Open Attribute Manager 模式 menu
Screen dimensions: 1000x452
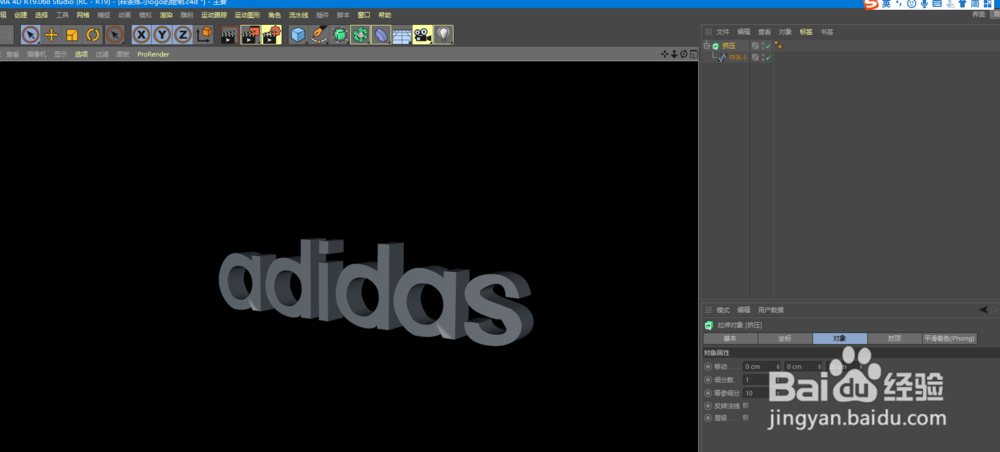click(723, 310)
